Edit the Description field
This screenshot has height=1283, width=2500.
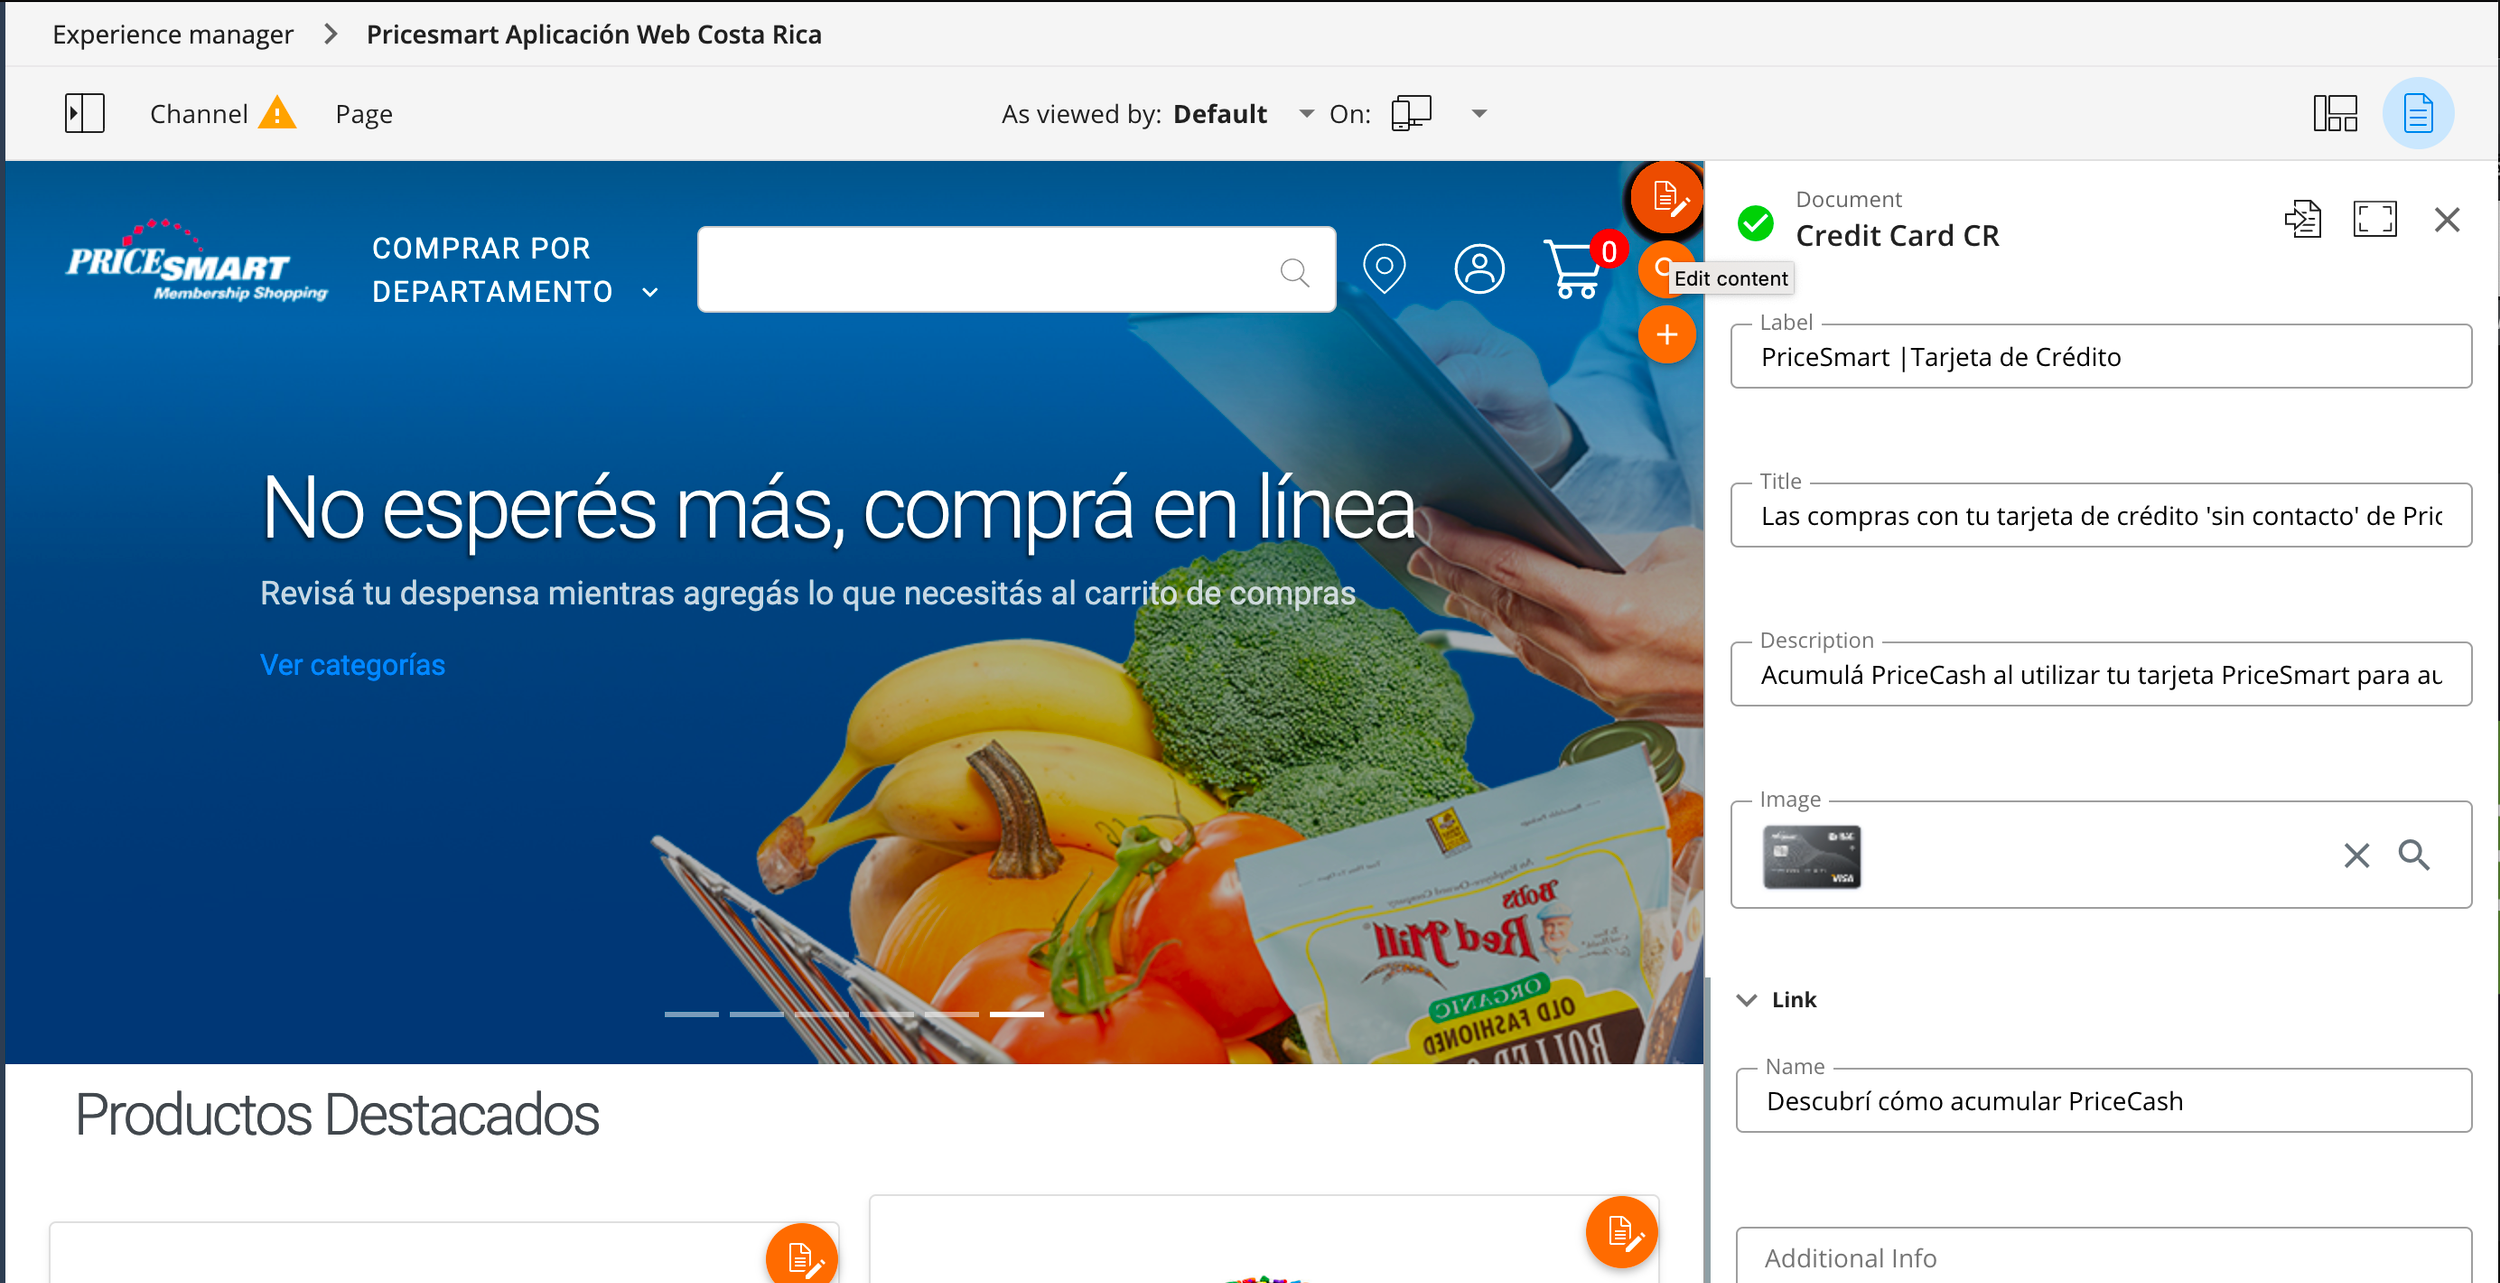2101,674
